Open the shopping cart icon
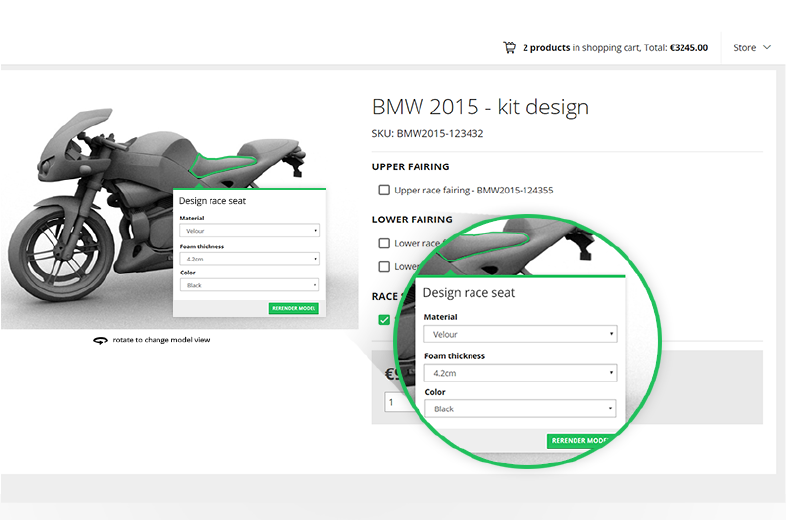Viewport: 786px width, 520px height. pos(509,48)
